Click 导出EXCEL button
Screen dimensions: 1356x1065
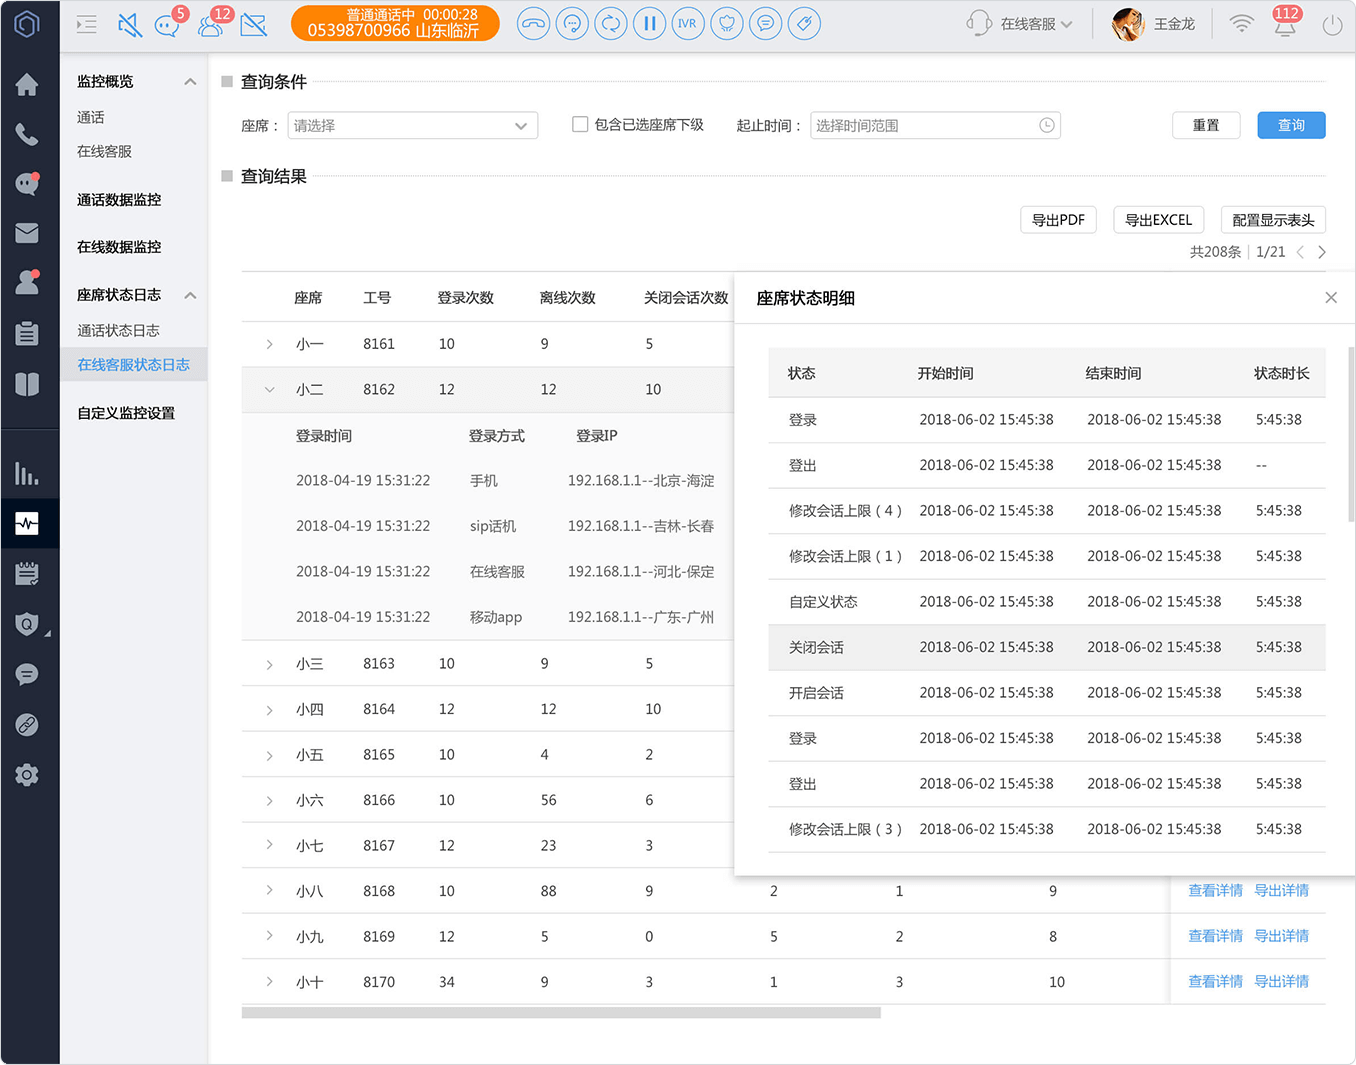coord(1158,220)
